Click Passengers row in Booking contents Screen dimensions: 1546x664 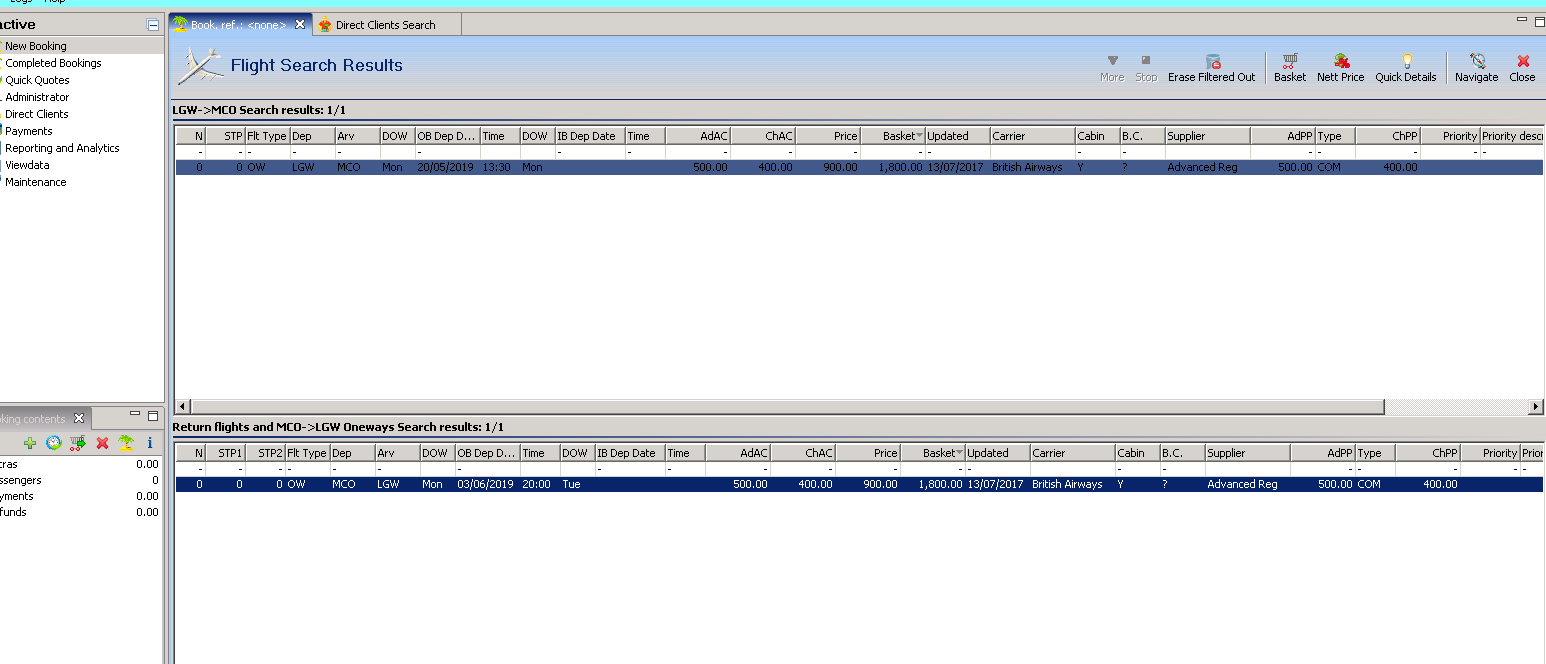click(80, 480)
